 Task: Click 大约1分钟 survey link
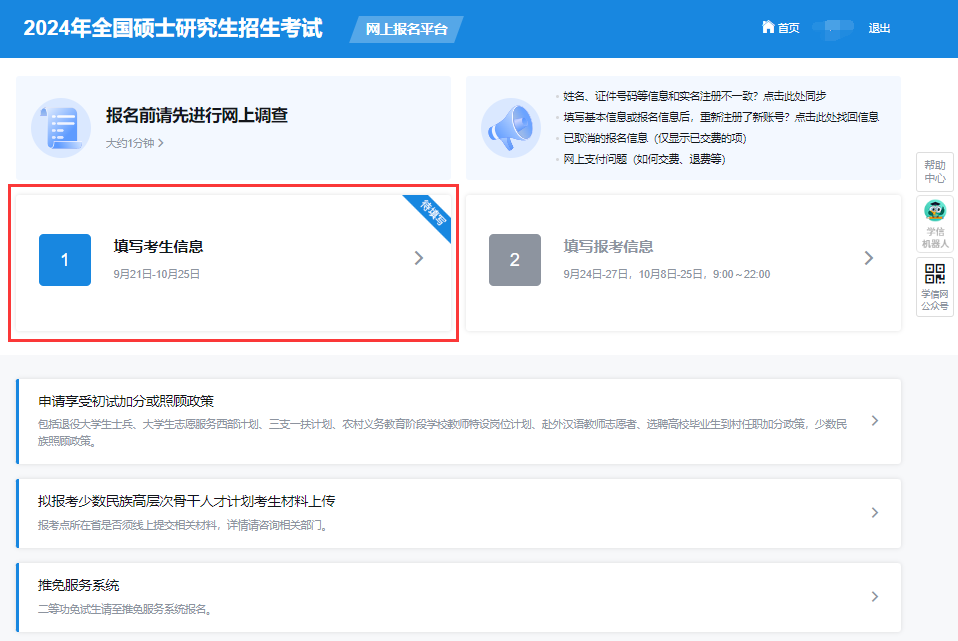pos(134,143)
